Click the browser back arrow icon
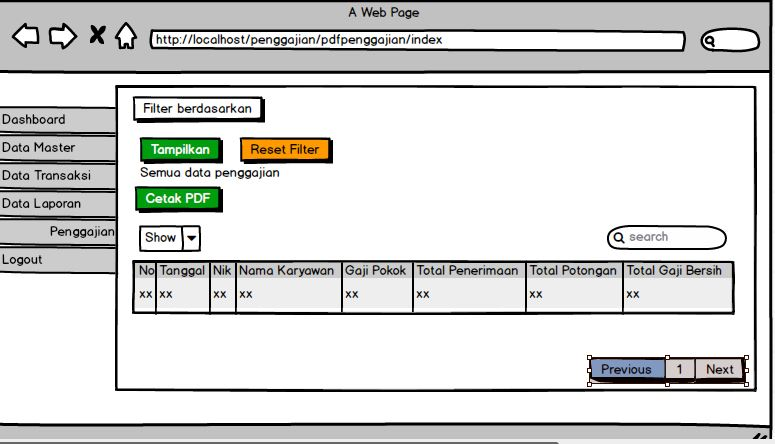The image size is (775, 444). coord(26,36)
